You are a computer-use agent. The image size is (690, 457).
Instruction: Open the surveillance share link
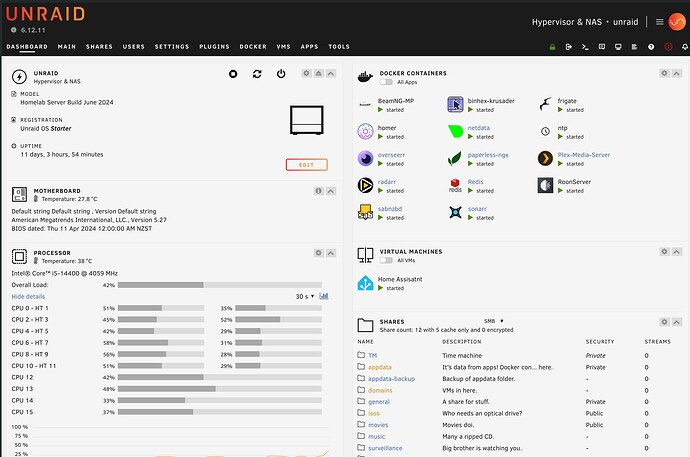[x=385, y=448]
